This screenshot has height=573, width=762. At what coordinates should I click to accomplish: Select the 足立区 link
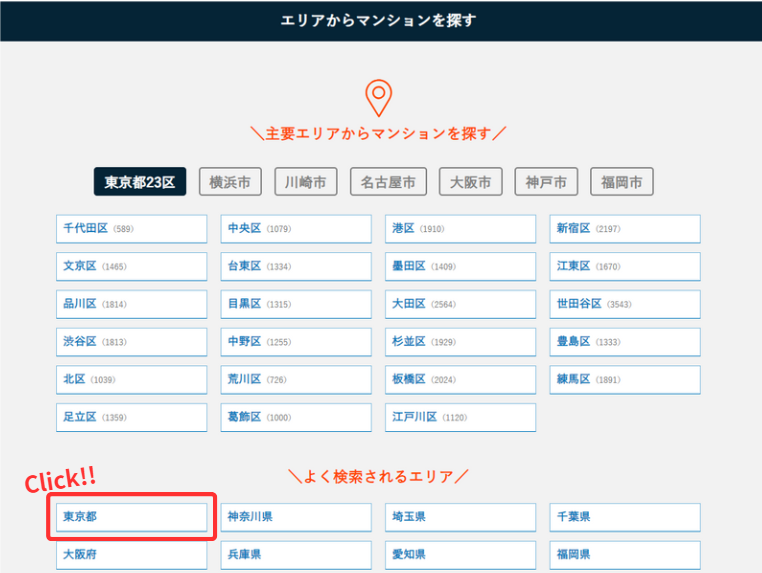point(132,417)
